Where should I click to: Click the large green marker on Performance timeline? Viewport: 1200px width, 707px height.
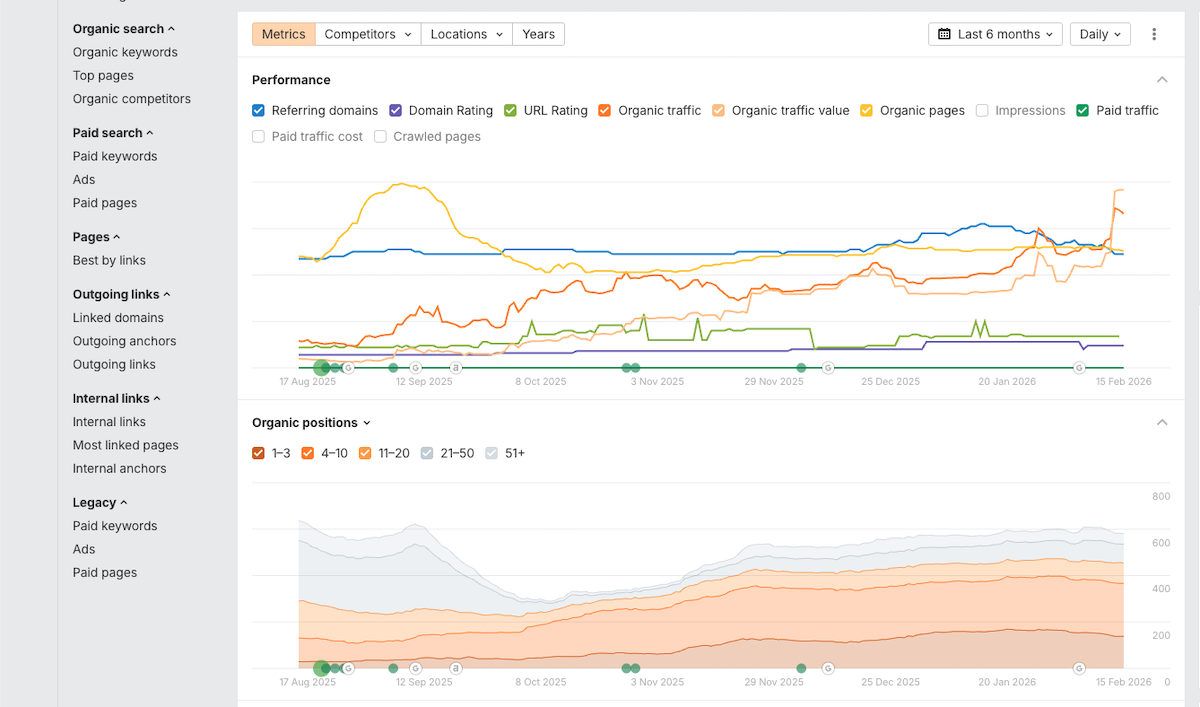(321, 368)
